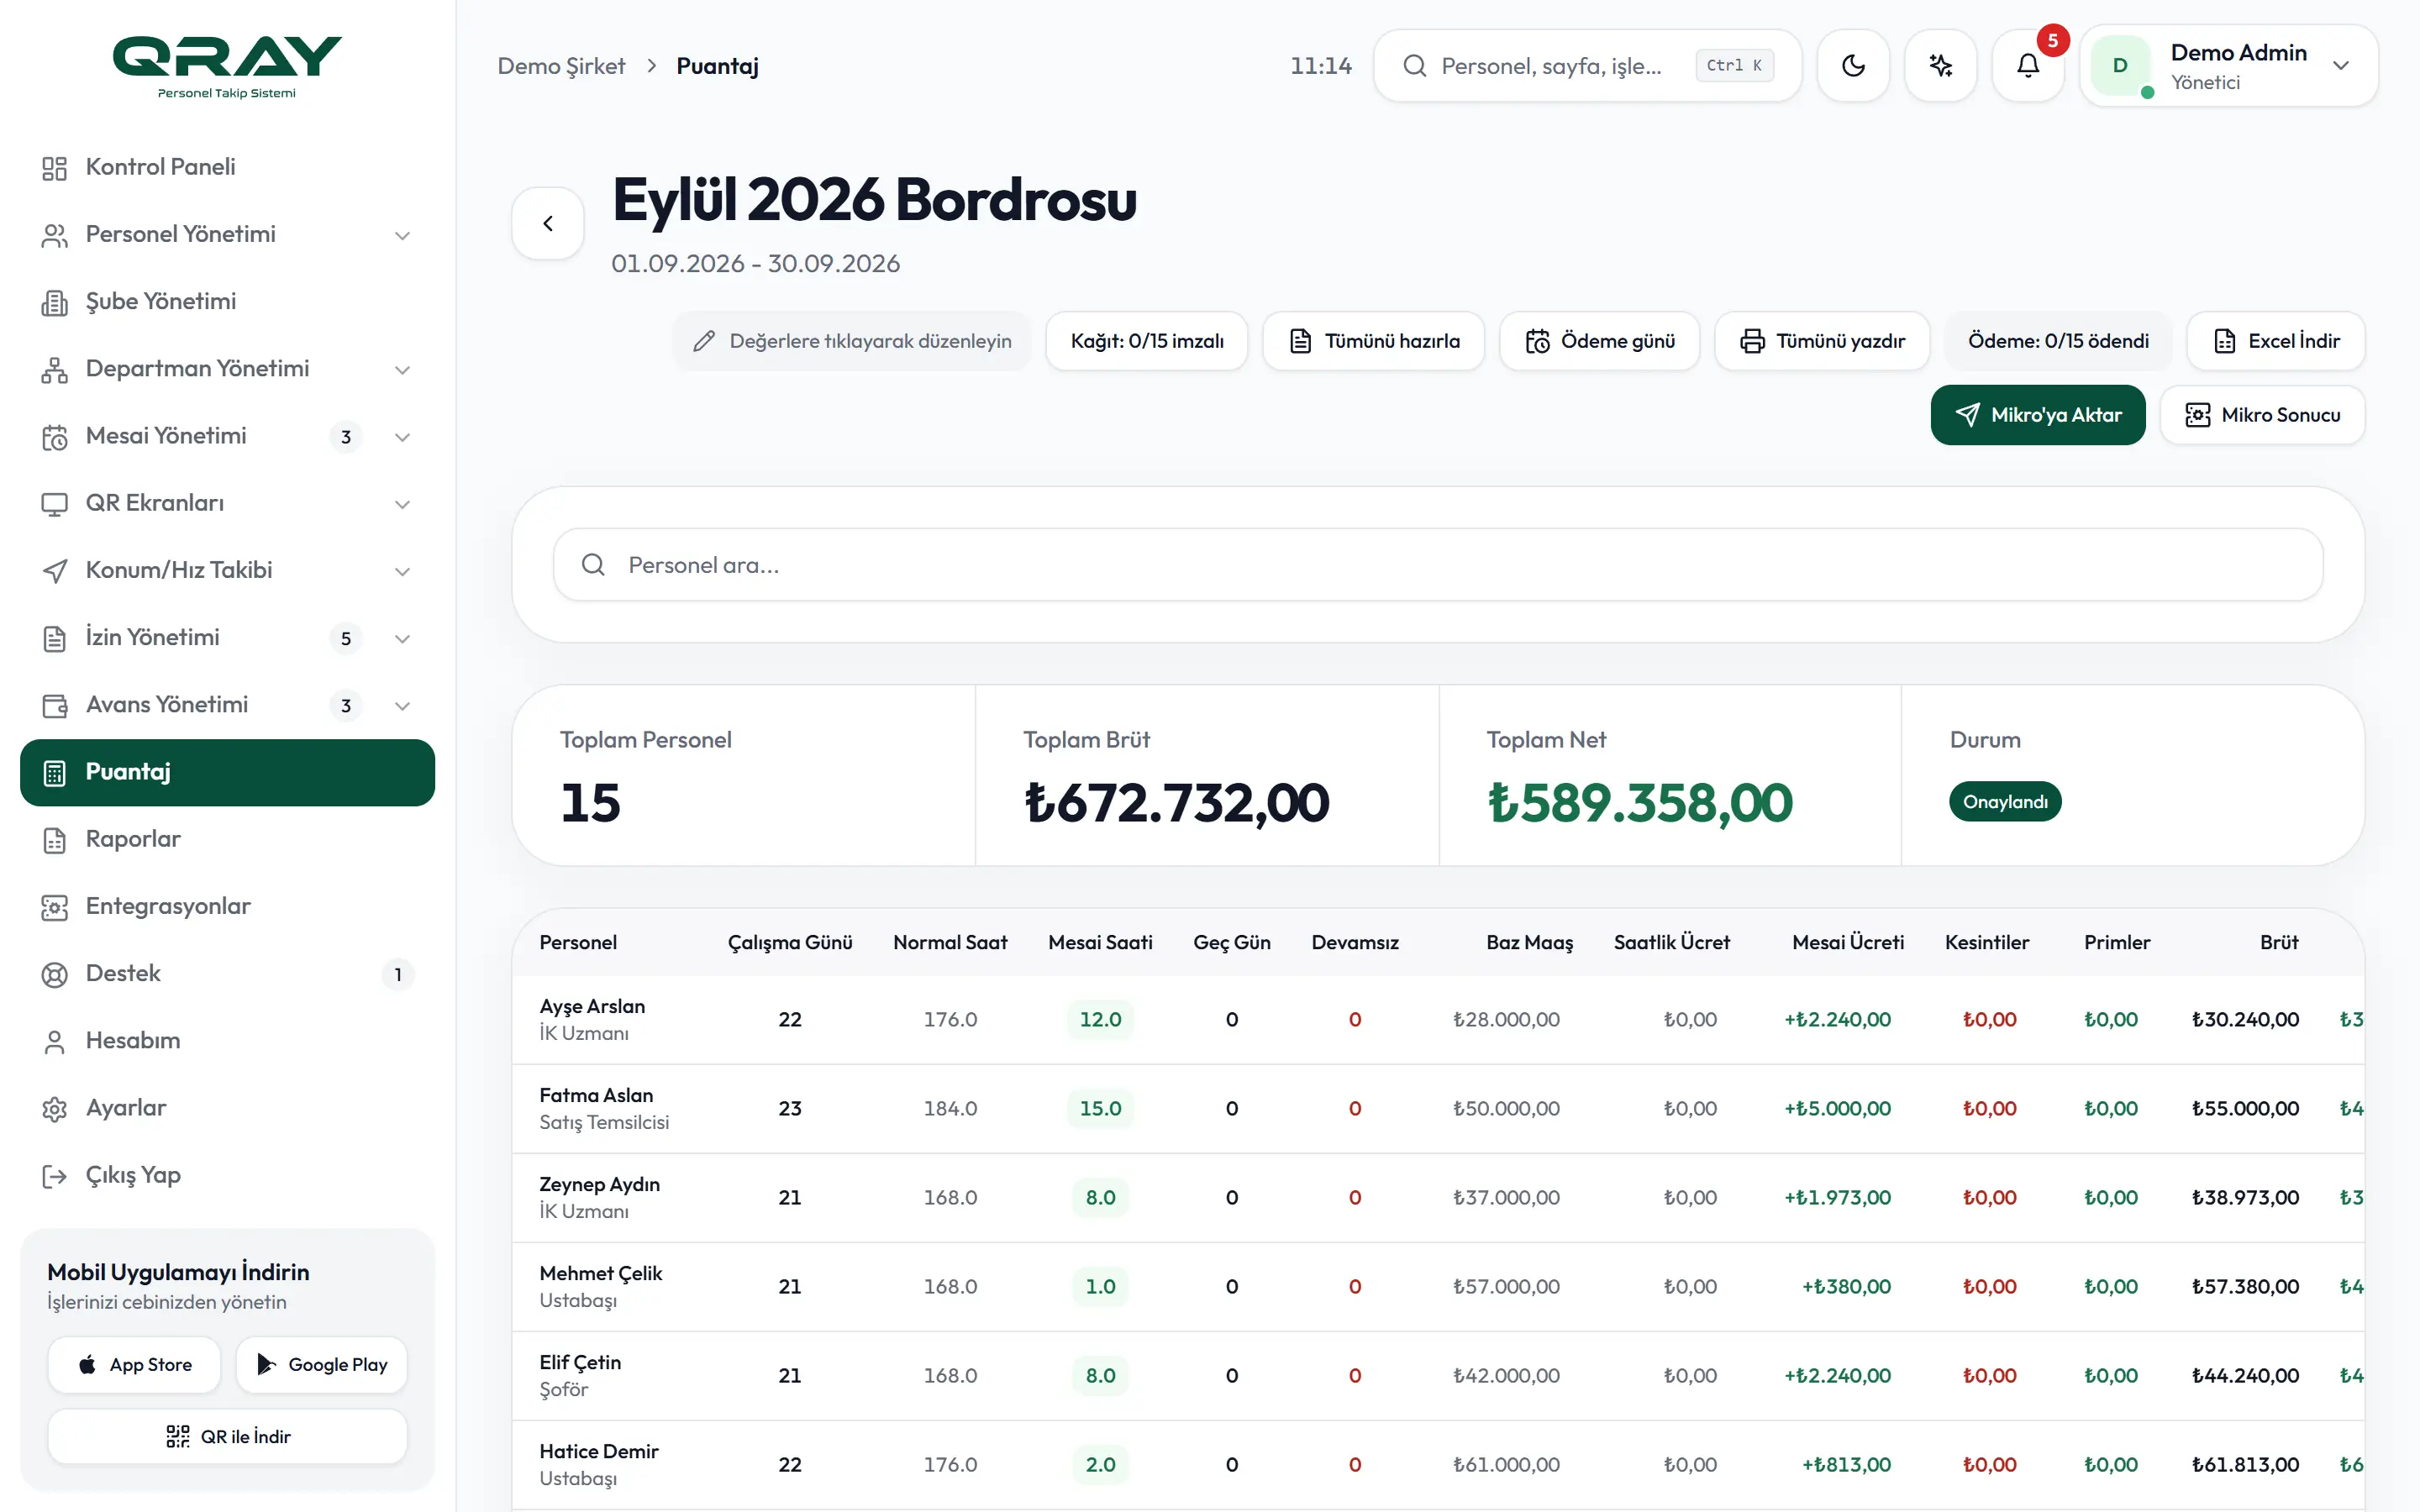Click Tümünü hazırla document button
Viewport: 2420px width, 1512px height.
coord(1373,341)
